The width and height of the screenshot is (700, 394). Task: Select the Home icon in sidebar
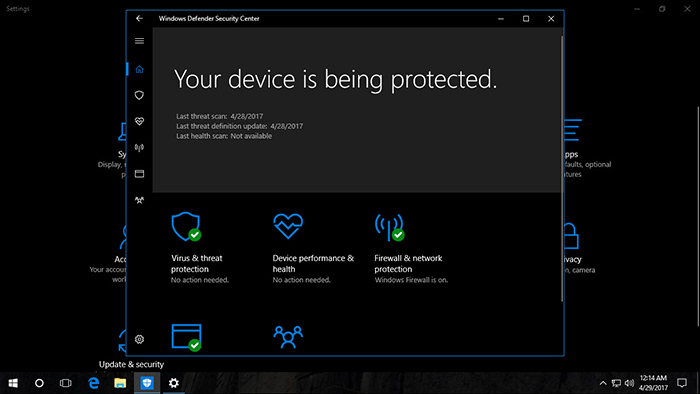(x=139, y=69)
